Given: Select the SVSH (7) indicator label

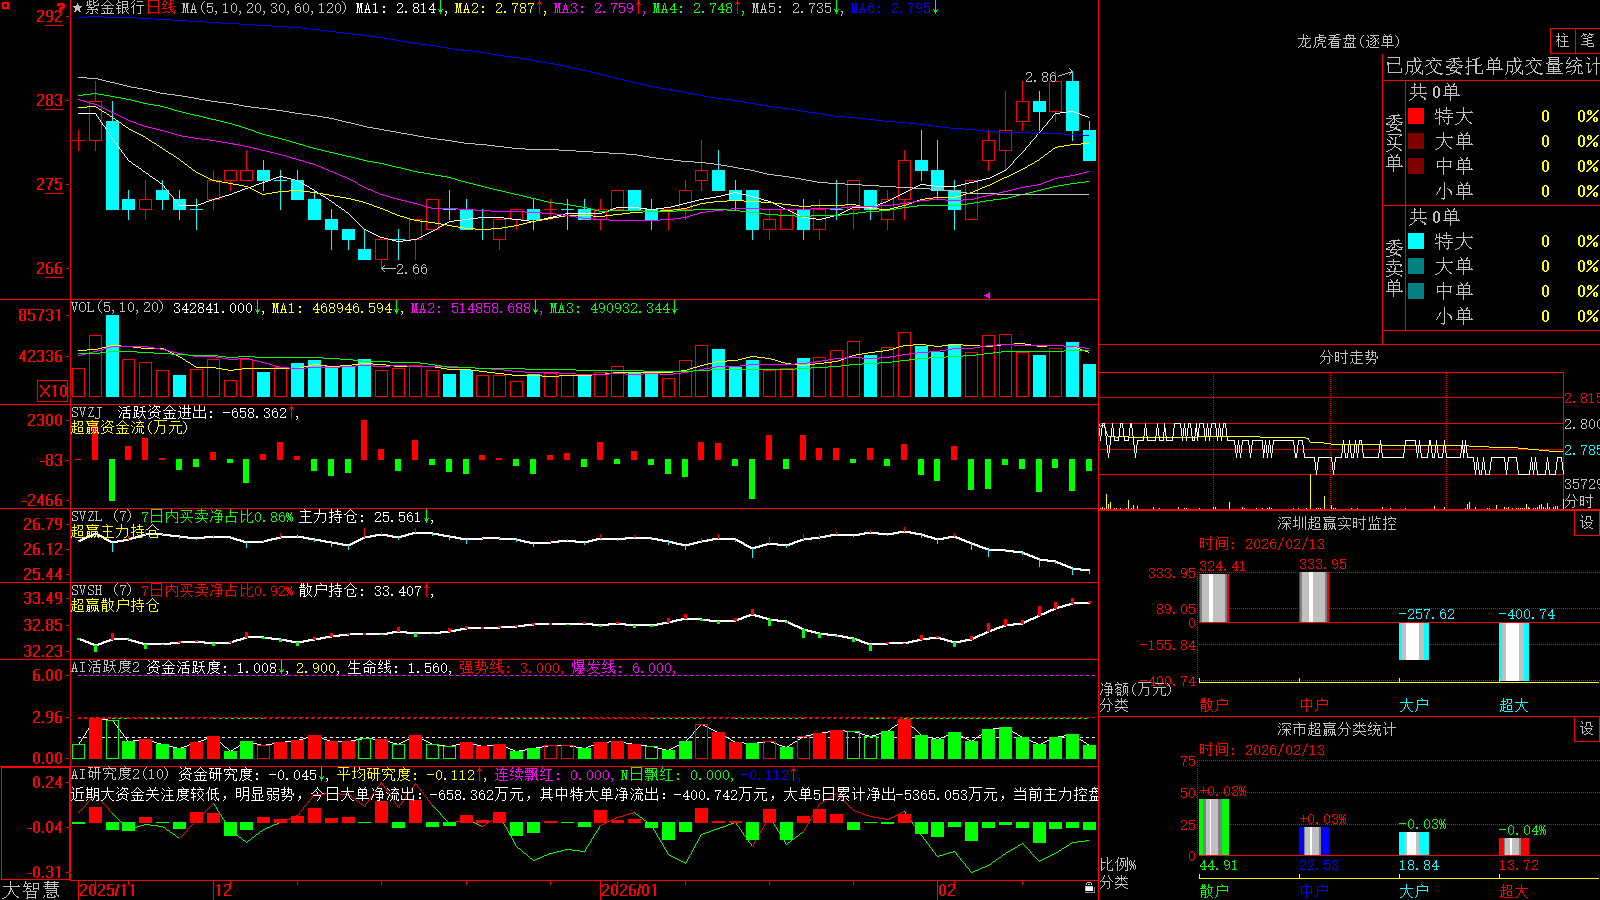Looking at the screenshot, I should coord(101,591).
